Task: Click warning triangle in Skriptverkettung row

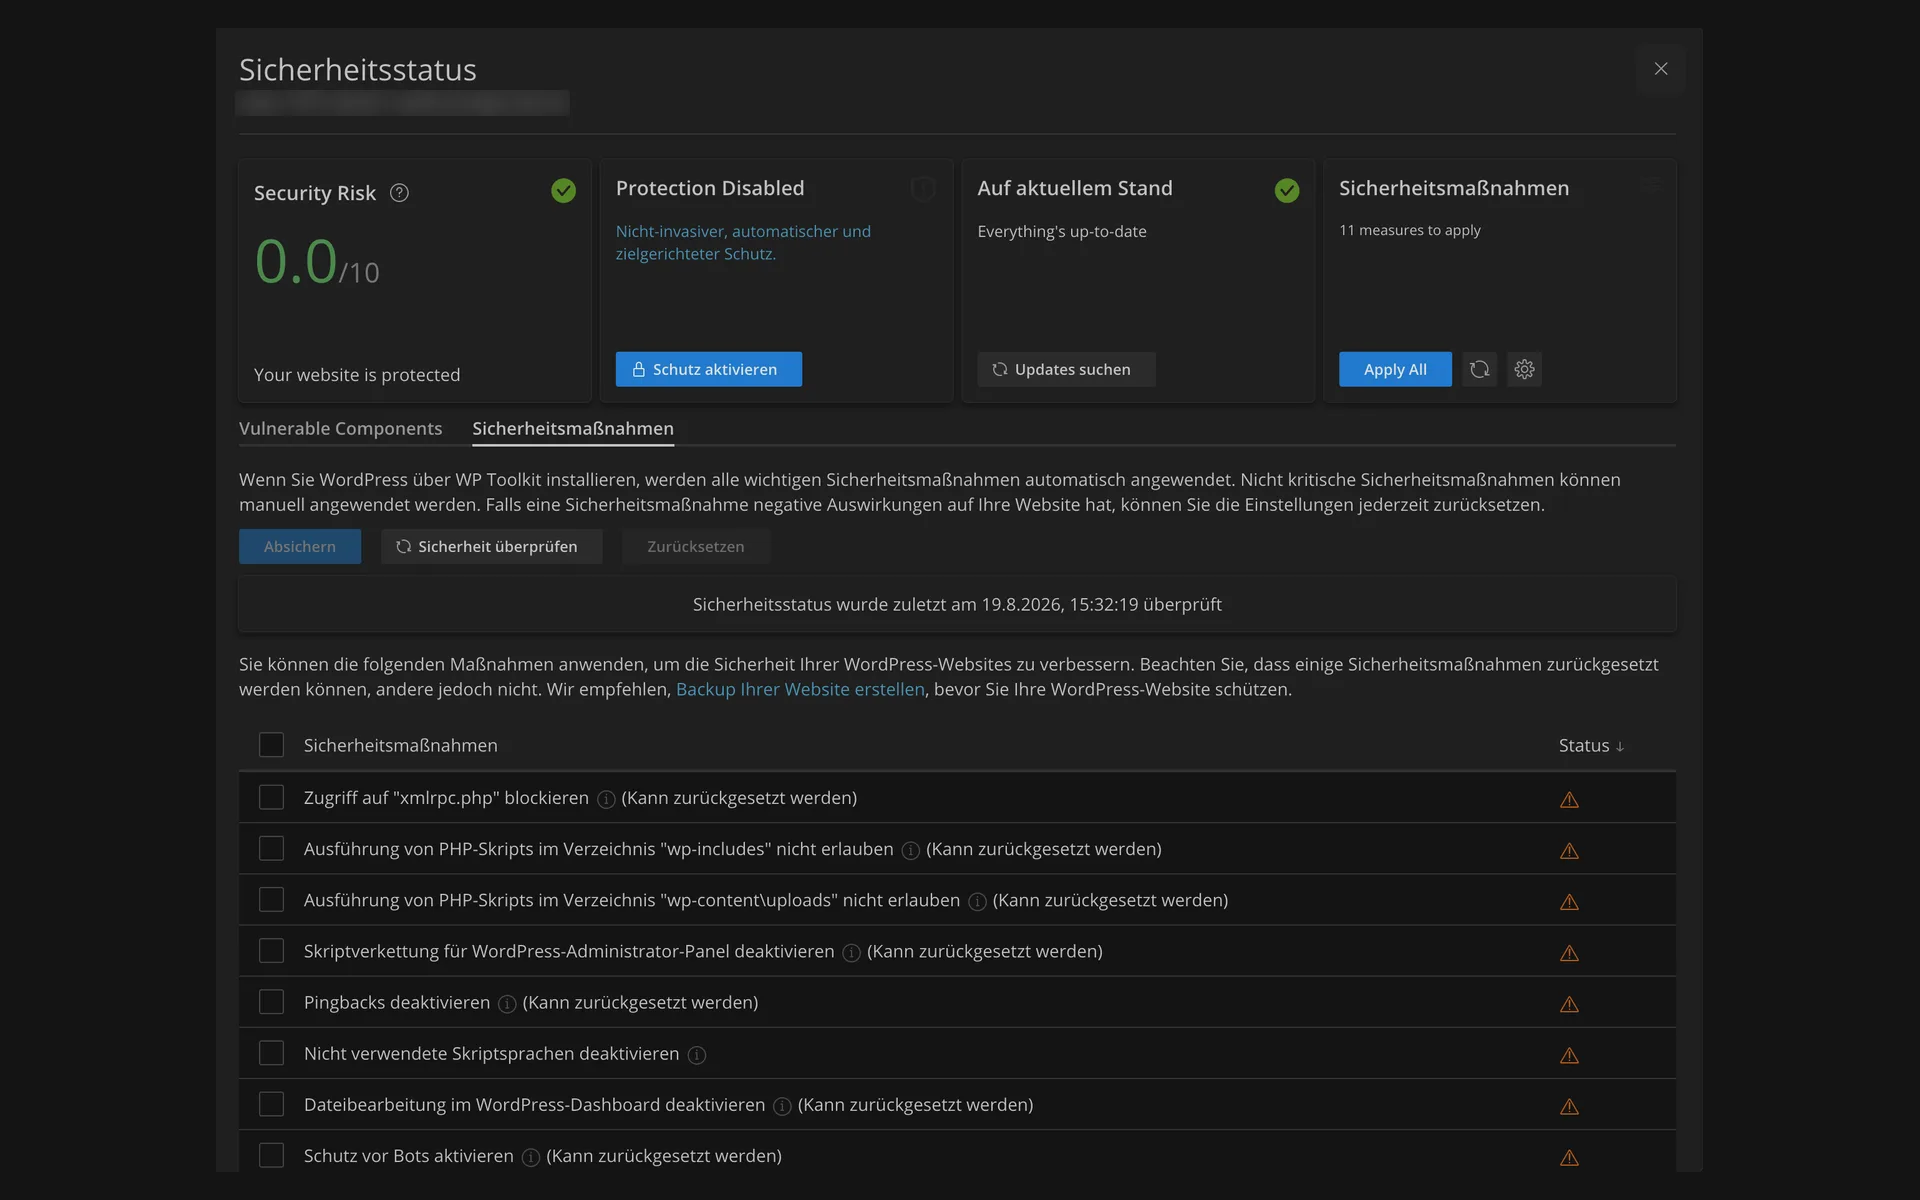Action: [1569, 952]
